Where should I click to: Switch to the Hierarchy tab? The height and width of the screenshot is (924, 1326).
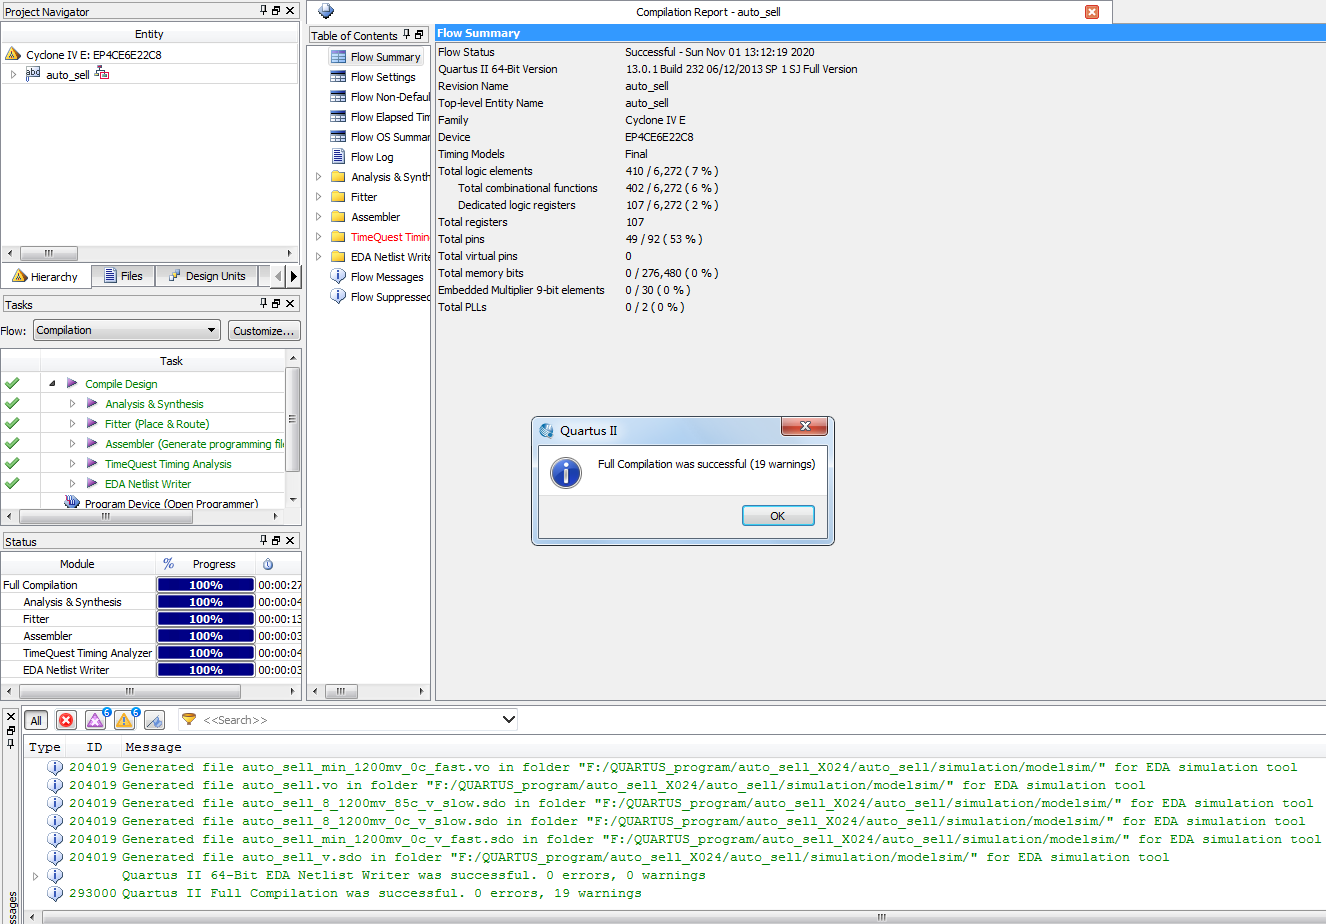coord(46,276)
